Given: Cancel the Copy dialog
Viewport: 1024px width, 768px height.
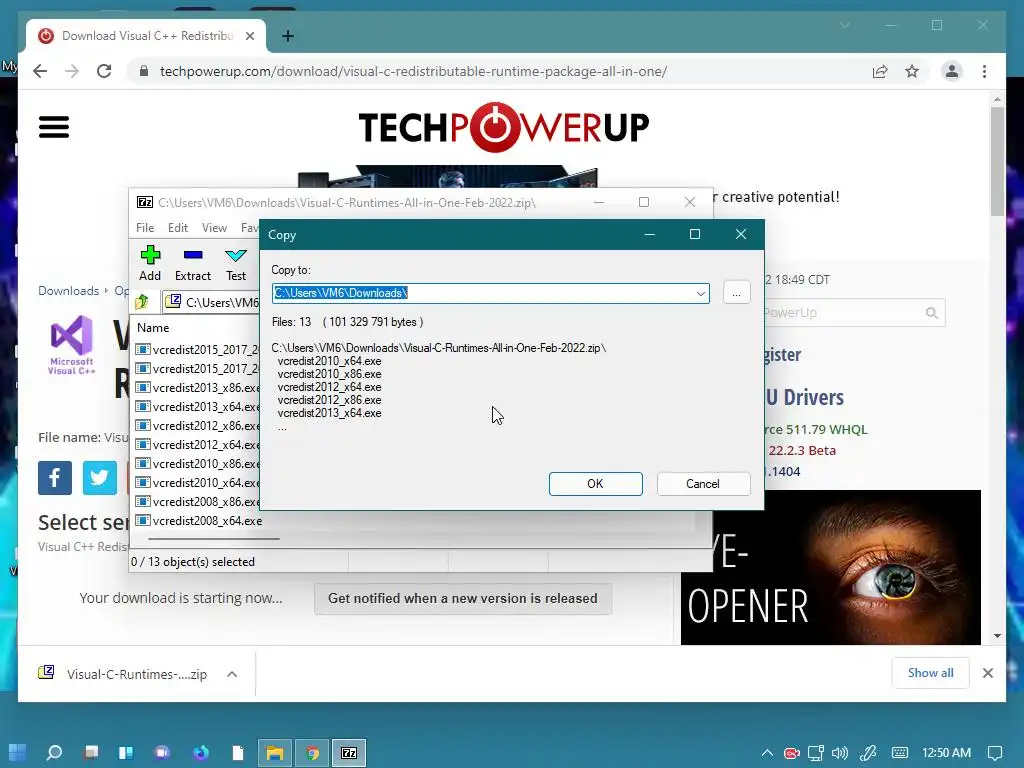Looking at the screenshot, I should pyautogui.click(x=703, y=484).
